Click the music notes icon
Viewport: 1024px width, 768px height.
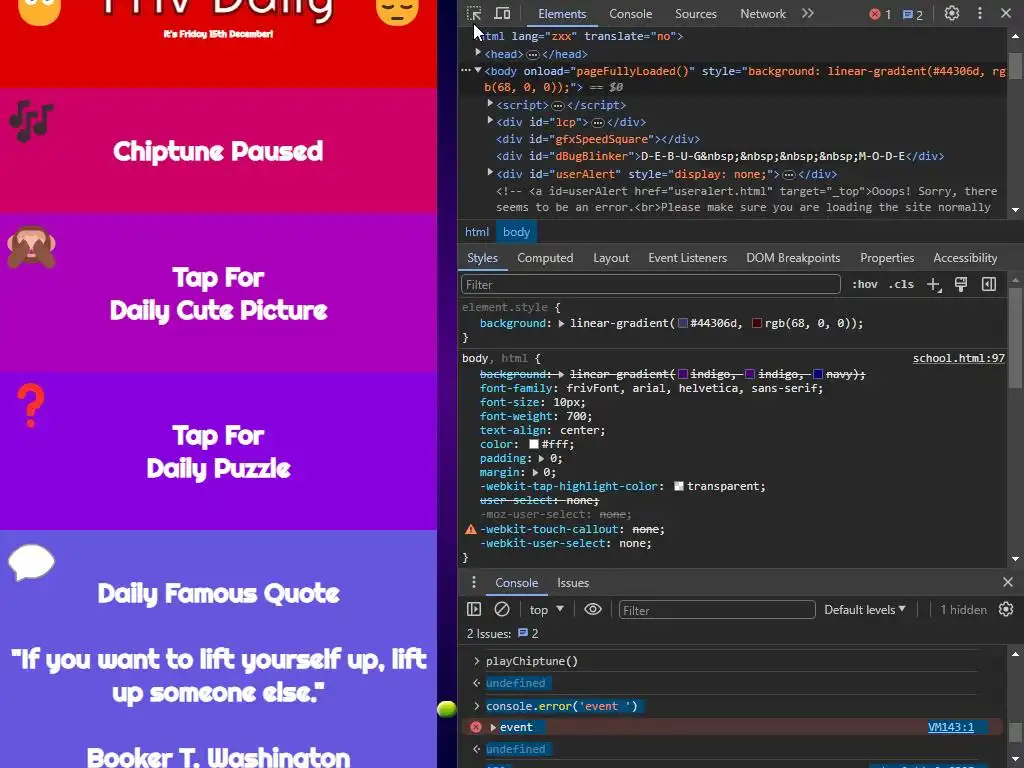tap(31, 121)
